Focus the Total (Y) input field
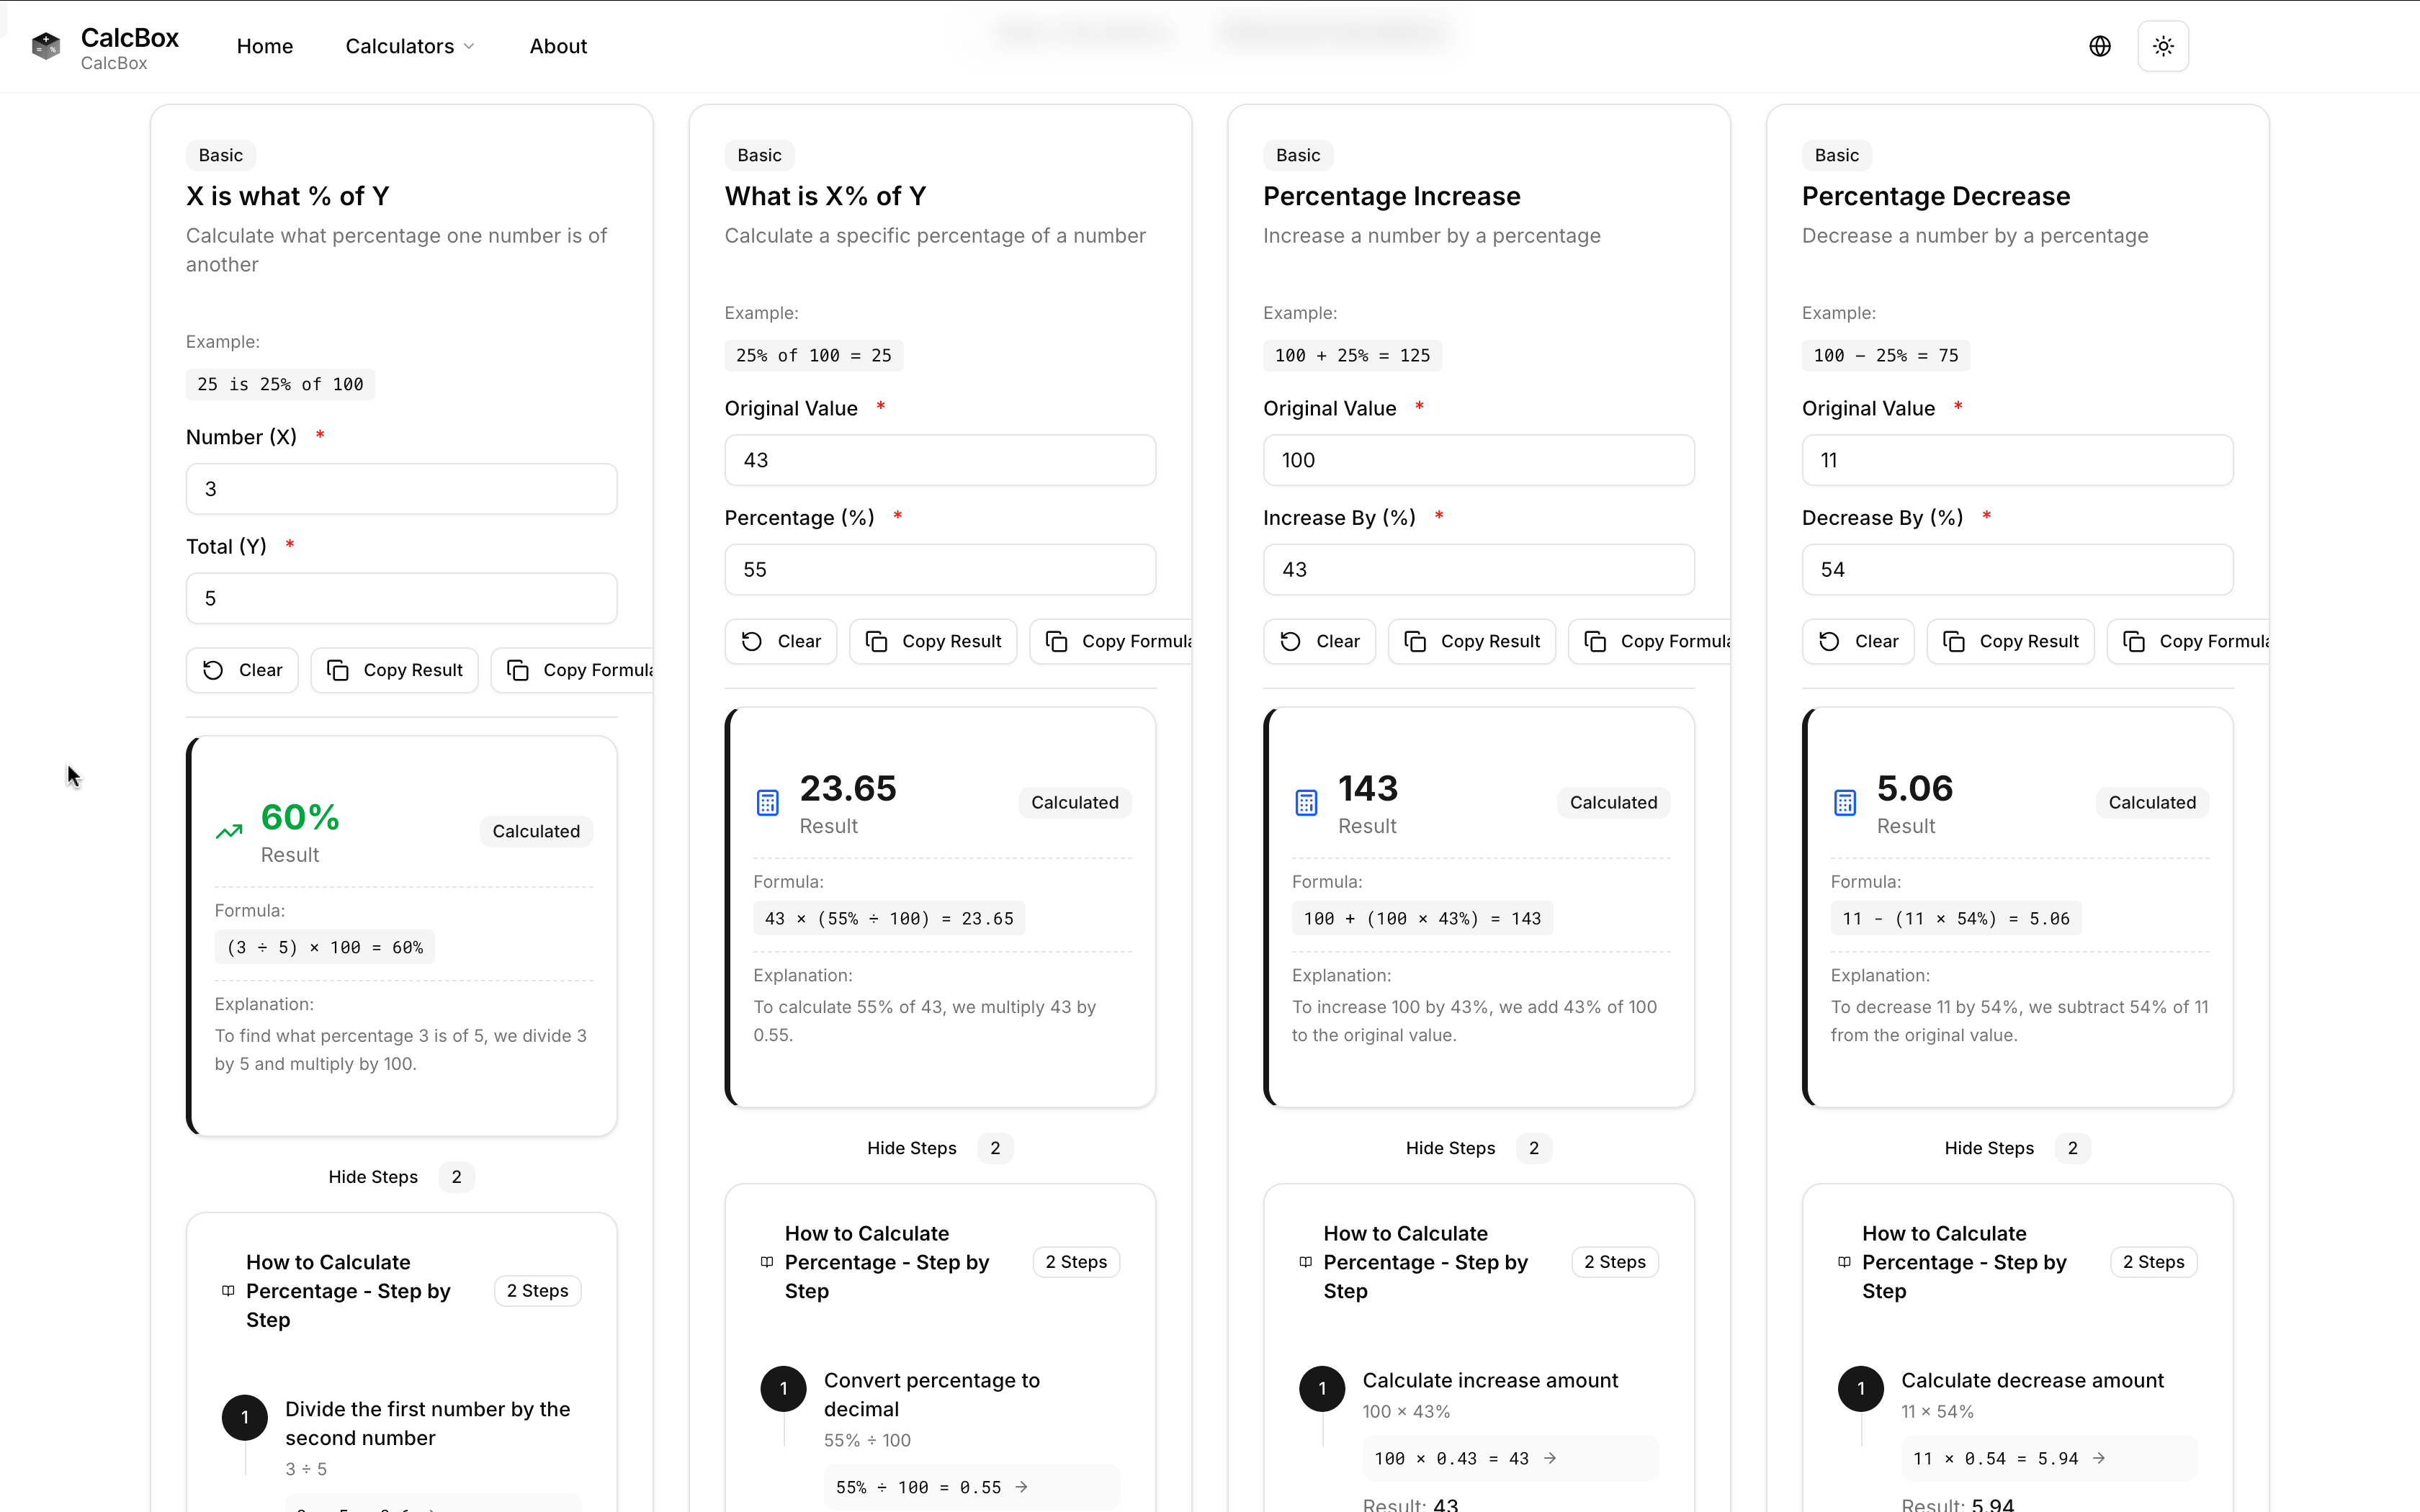 tap(402, 598)
